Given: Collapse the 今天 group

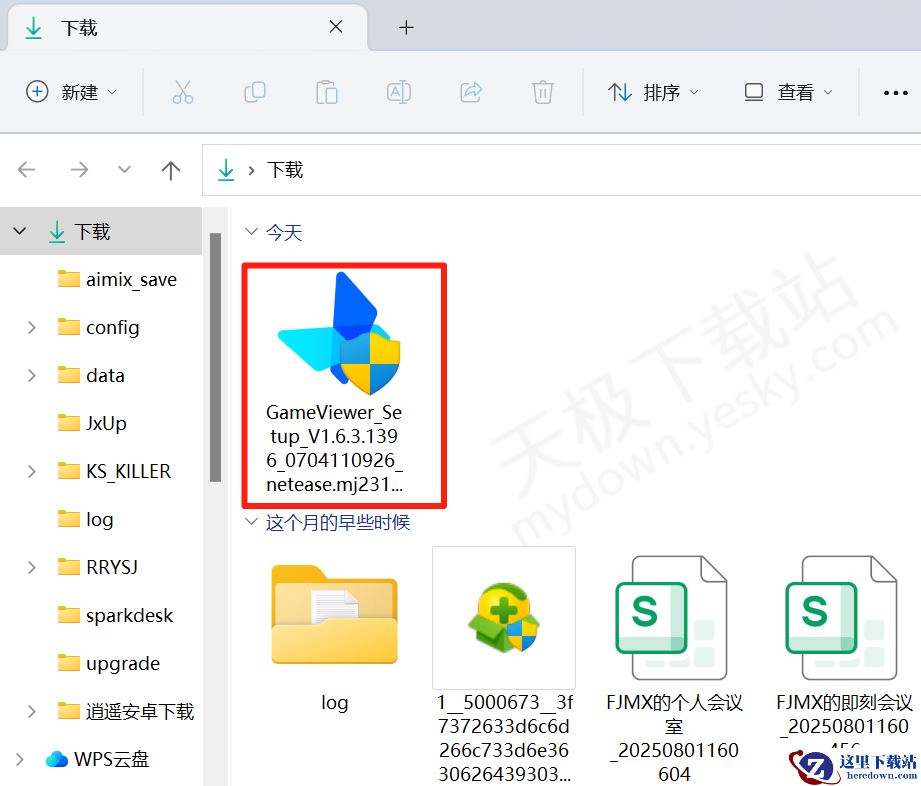Looking at the screenshot, I should click(251, 231).
